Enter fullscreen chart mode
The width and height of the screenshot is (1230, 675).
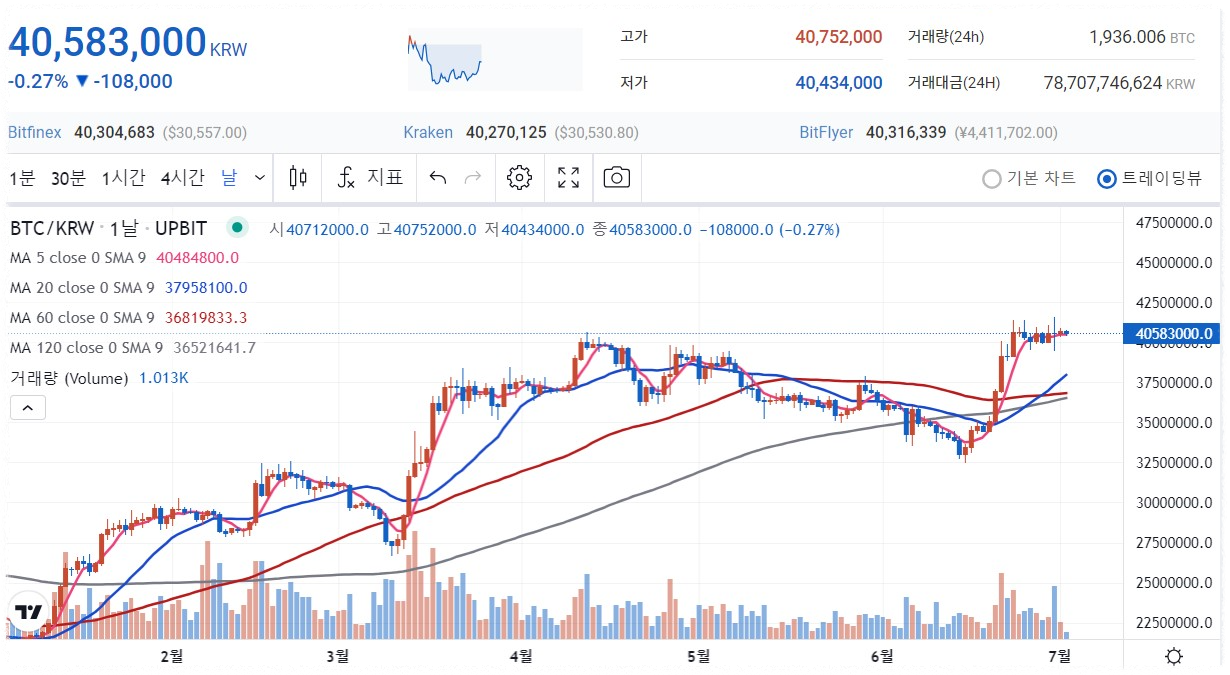click(x=568, y=177)
